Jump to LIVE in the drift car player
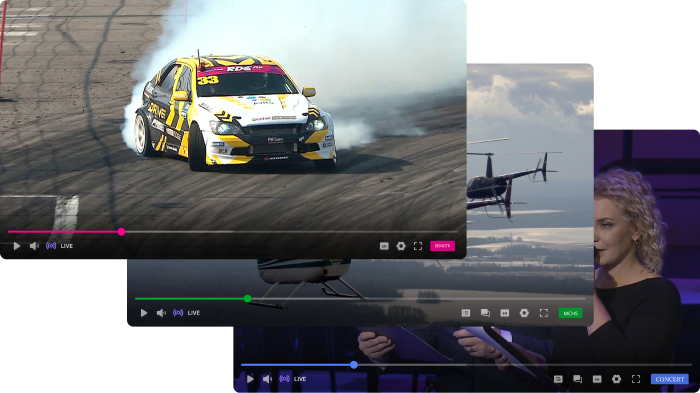 (x=59, y=246)
